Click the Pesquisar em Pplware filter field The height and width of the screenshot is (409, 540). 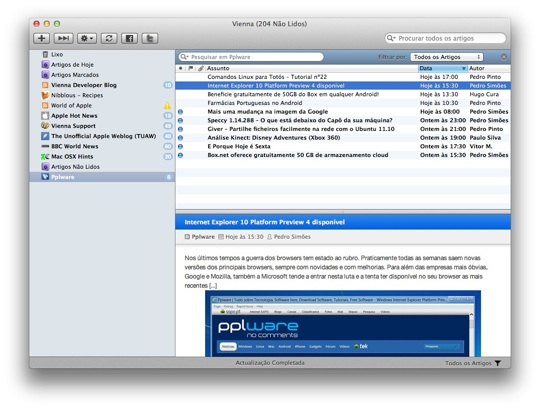click(251, 57)
